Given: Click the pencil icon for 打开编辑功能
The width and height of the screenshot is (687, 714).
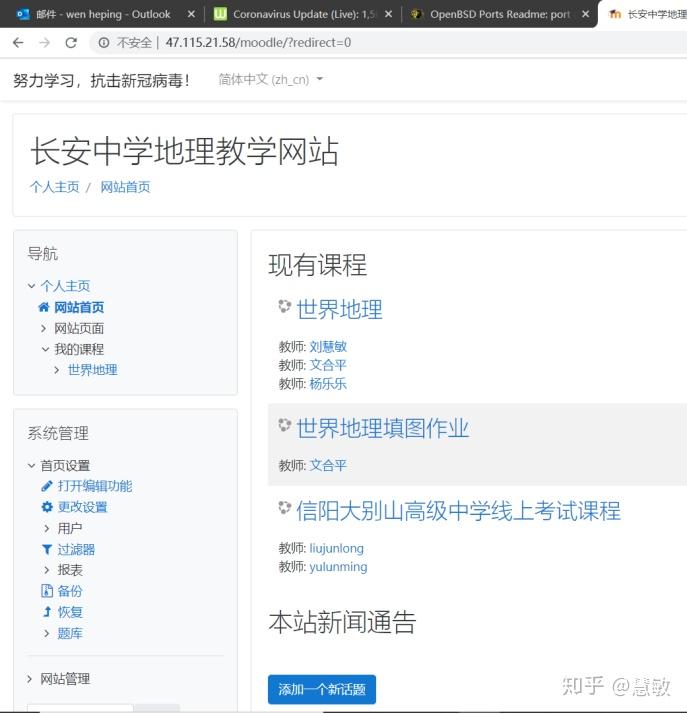Looking at the screenshot, I should click(47, 486).
